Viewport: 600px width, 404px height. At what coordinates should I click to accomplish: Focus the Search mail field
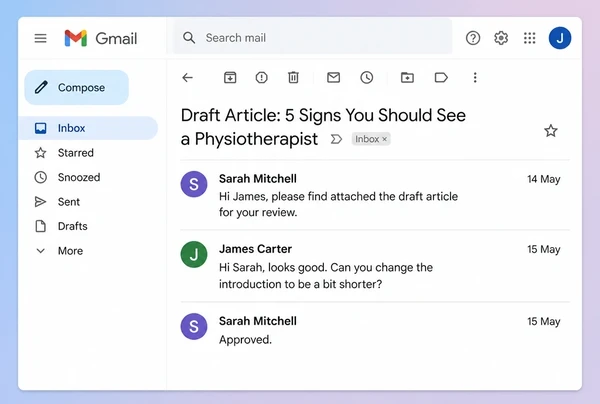[313, 38]
